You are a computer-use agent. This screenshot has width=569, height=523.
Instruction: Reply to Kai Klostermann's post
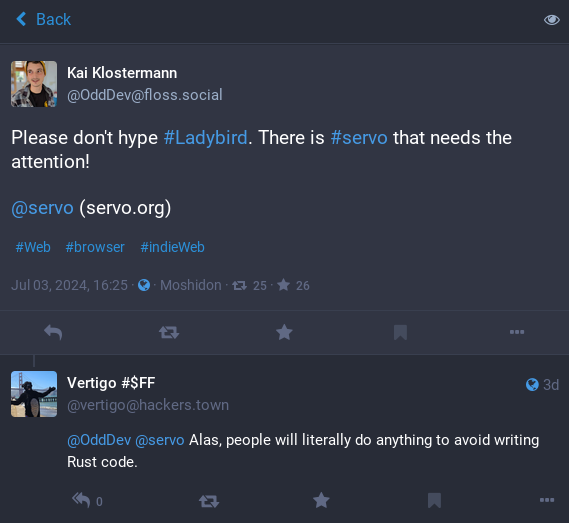(53, 332)
